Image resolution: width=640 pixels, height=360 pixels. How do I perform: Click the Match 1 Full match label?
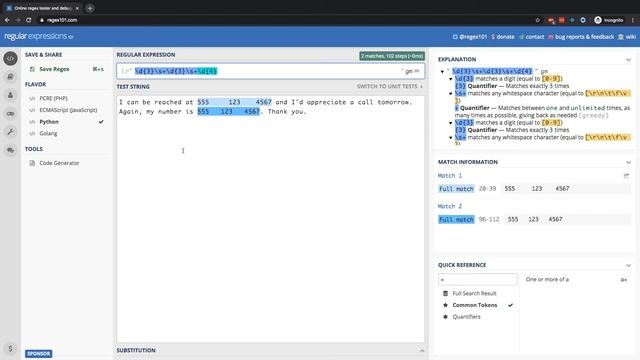[x=456, y=189]
